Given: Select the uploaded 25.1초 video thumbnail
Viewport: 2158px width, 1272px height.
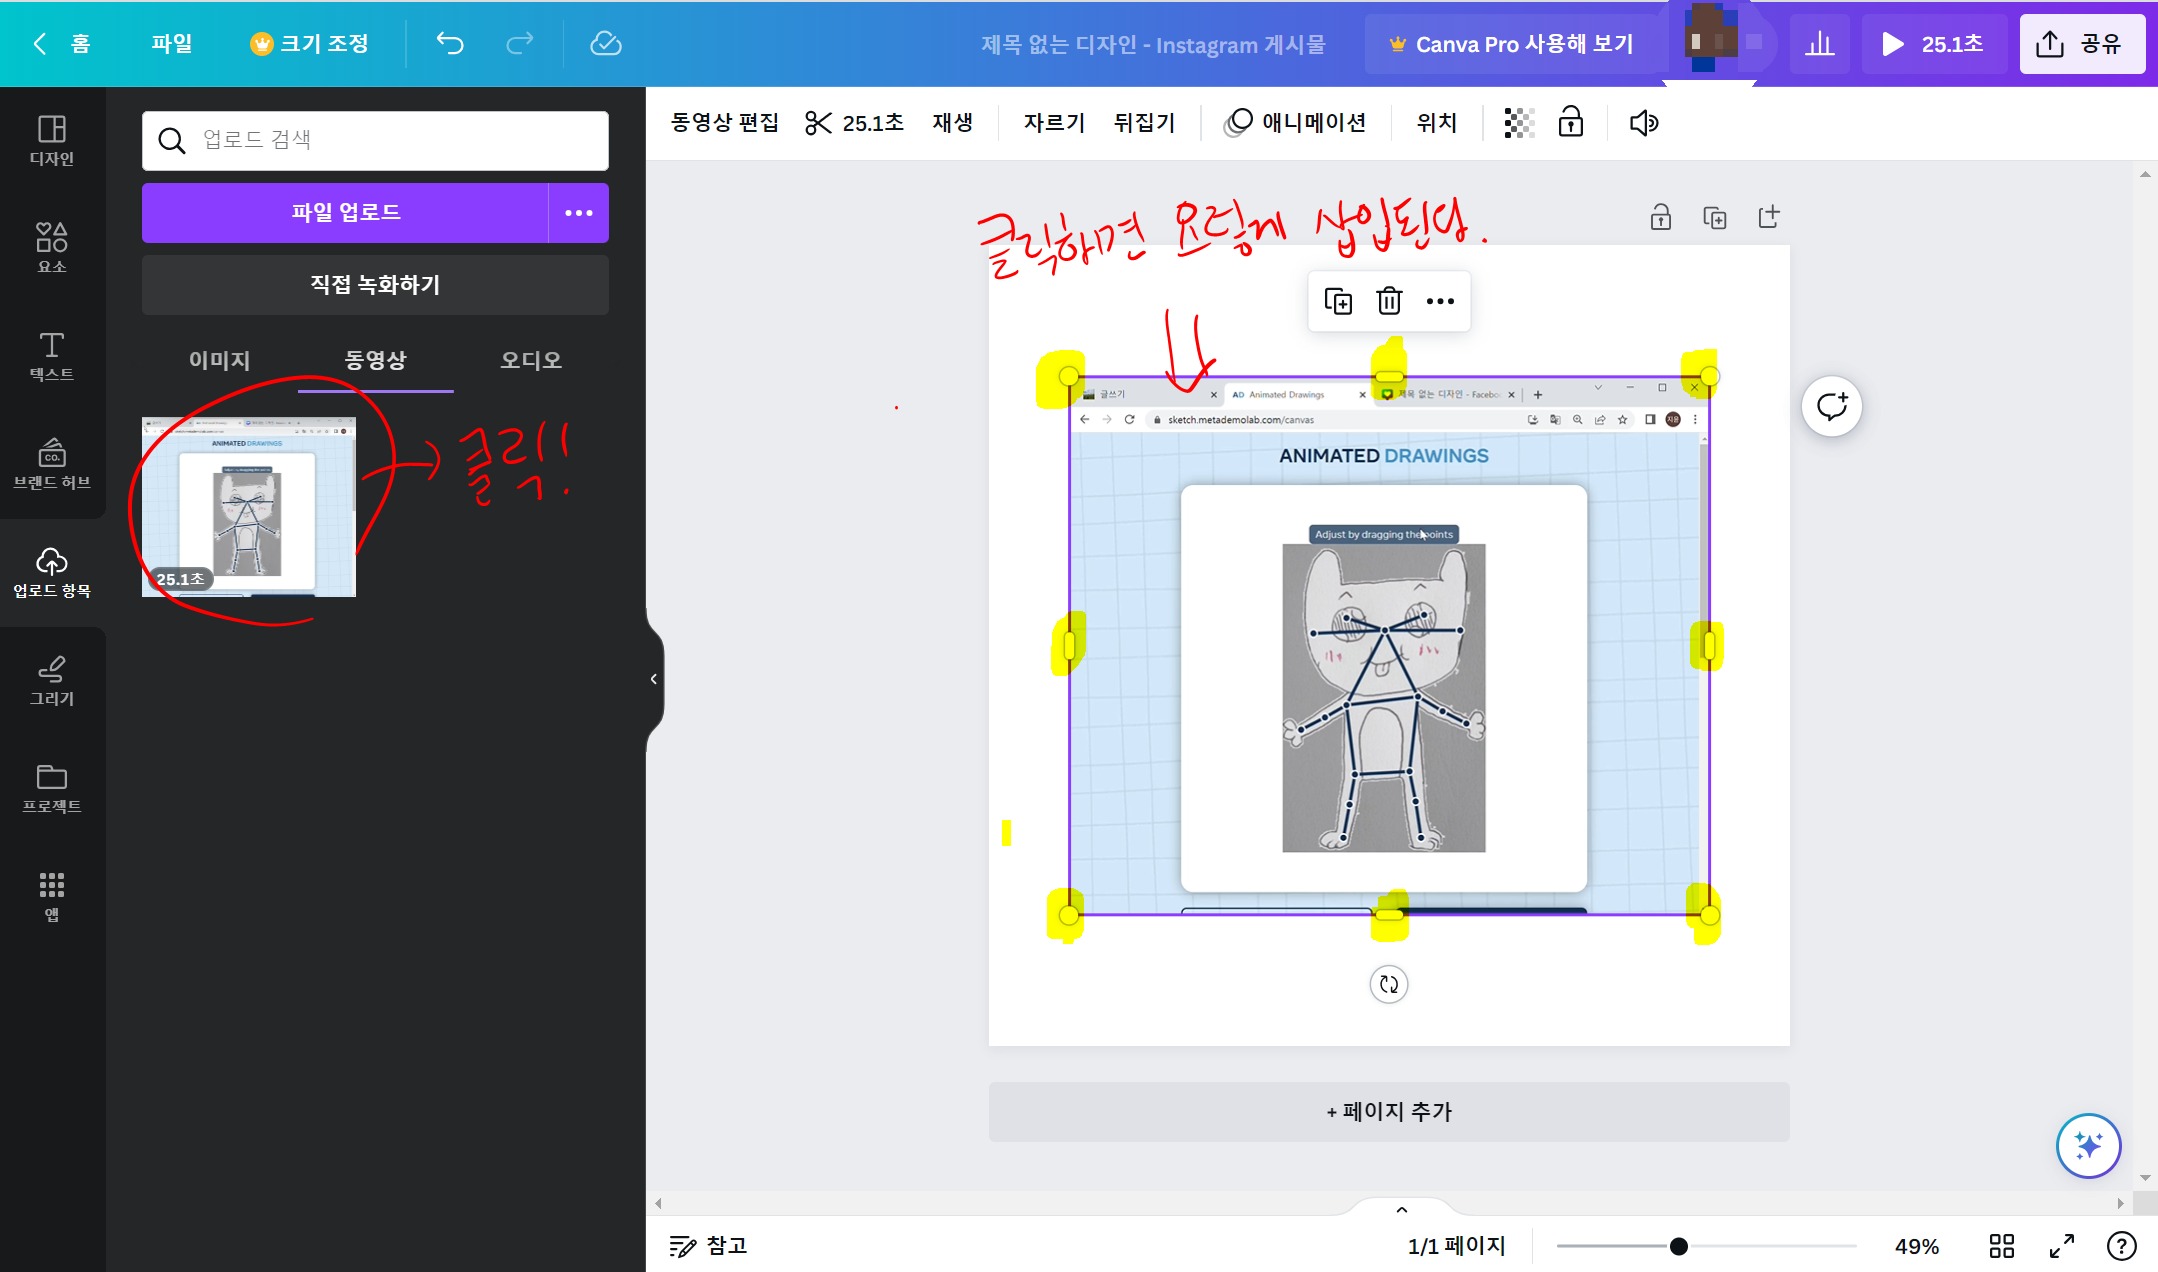Looking at the screenshot, I should (248, 506).
